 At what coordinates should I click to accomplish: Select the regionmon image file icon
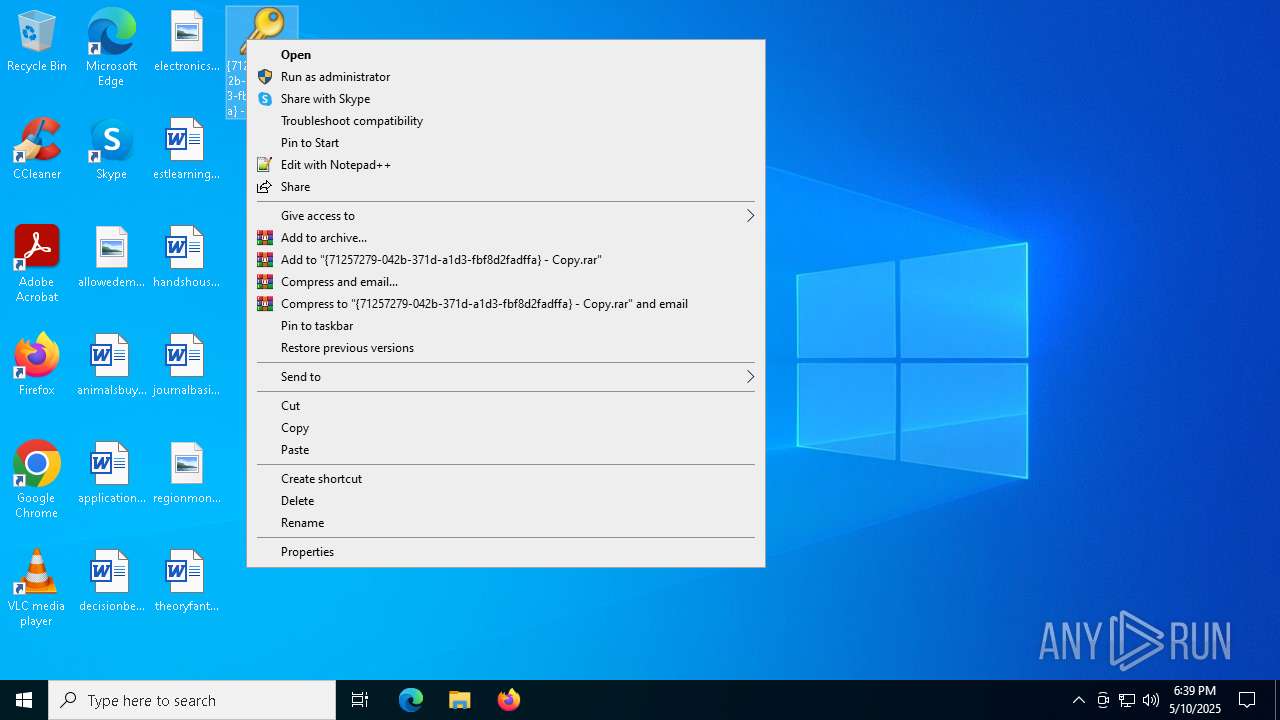tap(186, 474)
